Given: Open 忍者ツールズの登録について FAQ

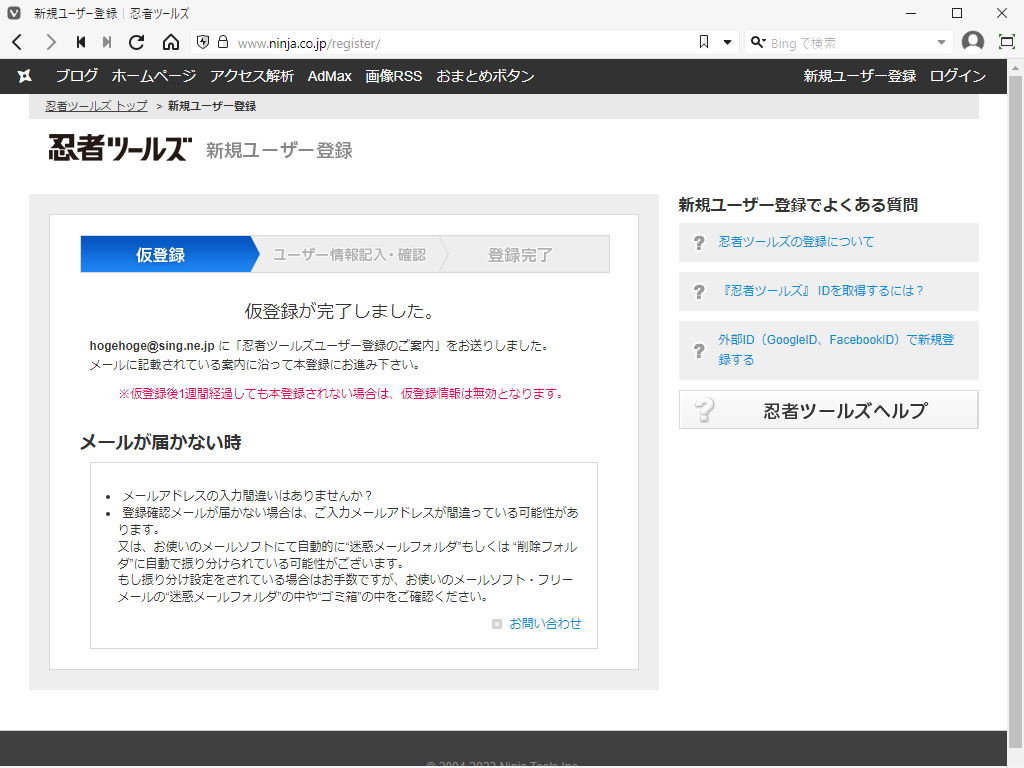Looking at the screenshot, I should (x=796, y=242).
